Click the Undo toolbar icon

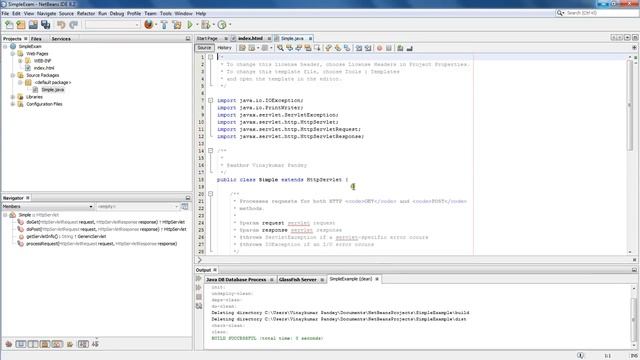click(61, 25)
